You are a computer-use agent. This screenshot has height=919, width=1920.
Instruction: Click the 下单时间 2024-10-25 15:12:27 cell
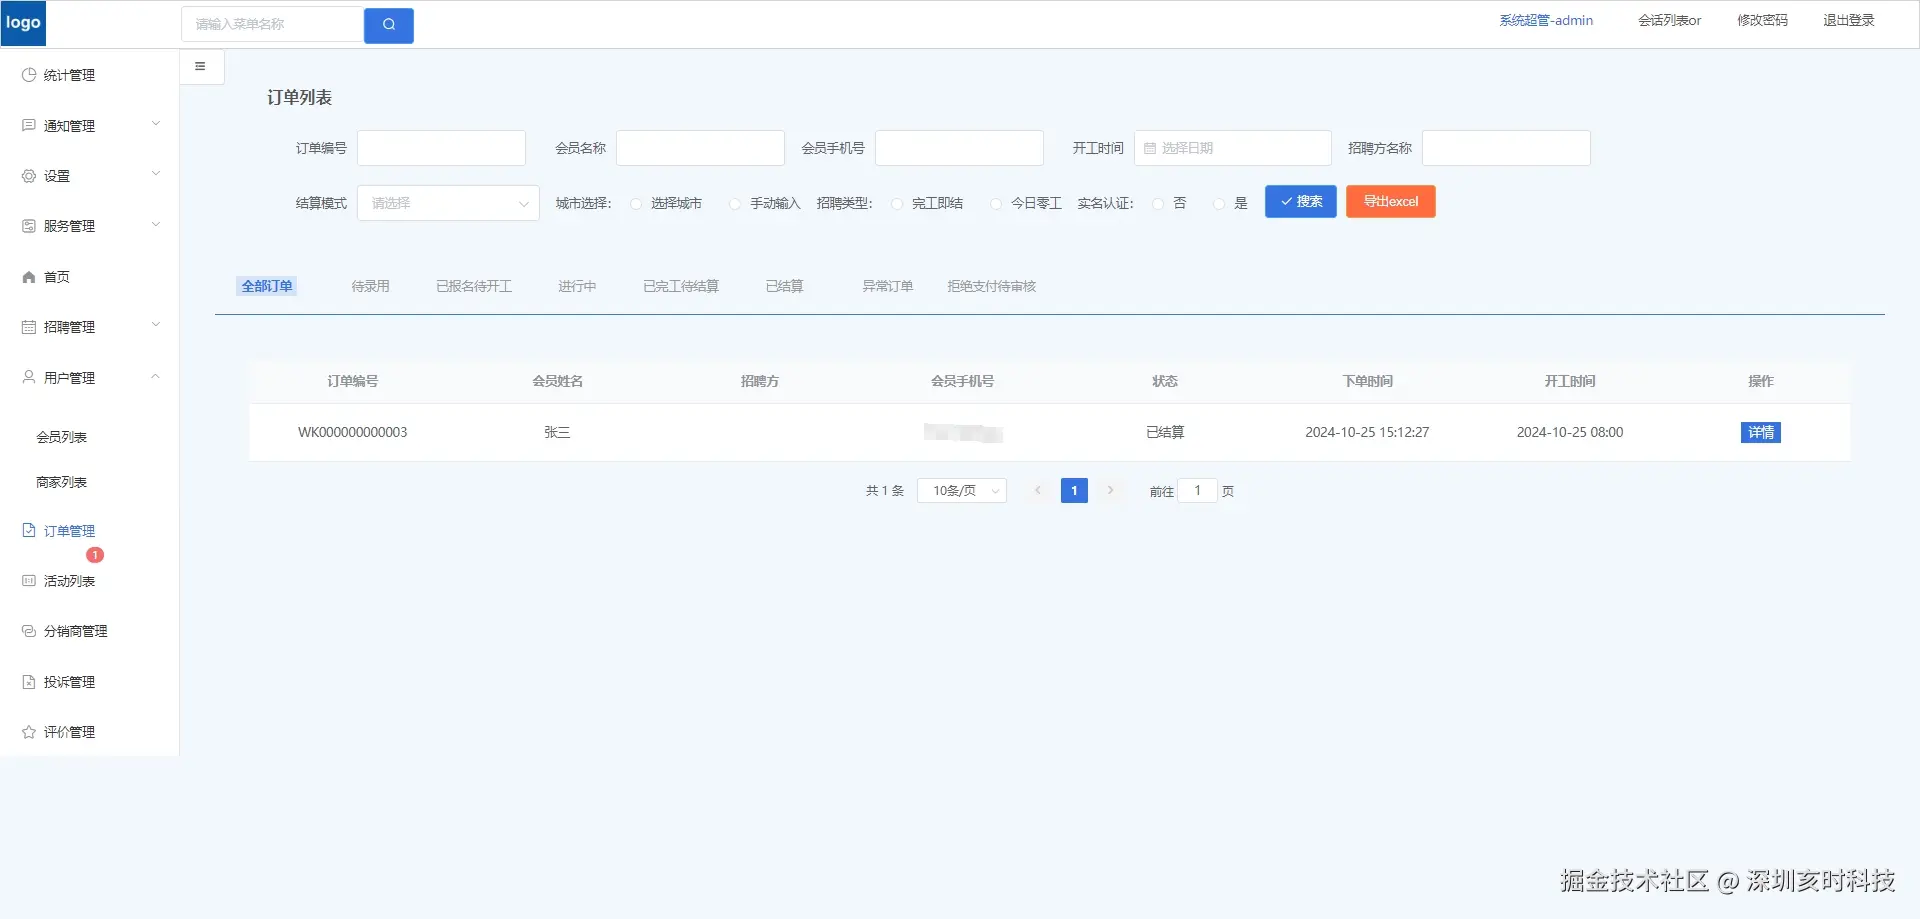click(x=1367, y=433)
